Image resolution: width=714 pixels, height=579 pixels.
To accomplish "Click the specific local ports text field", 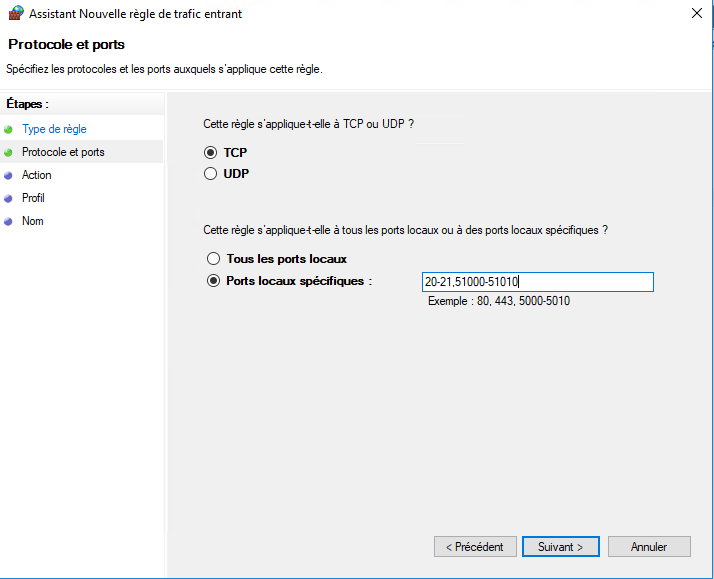I will pyautogui.click(x=538, y=282).
